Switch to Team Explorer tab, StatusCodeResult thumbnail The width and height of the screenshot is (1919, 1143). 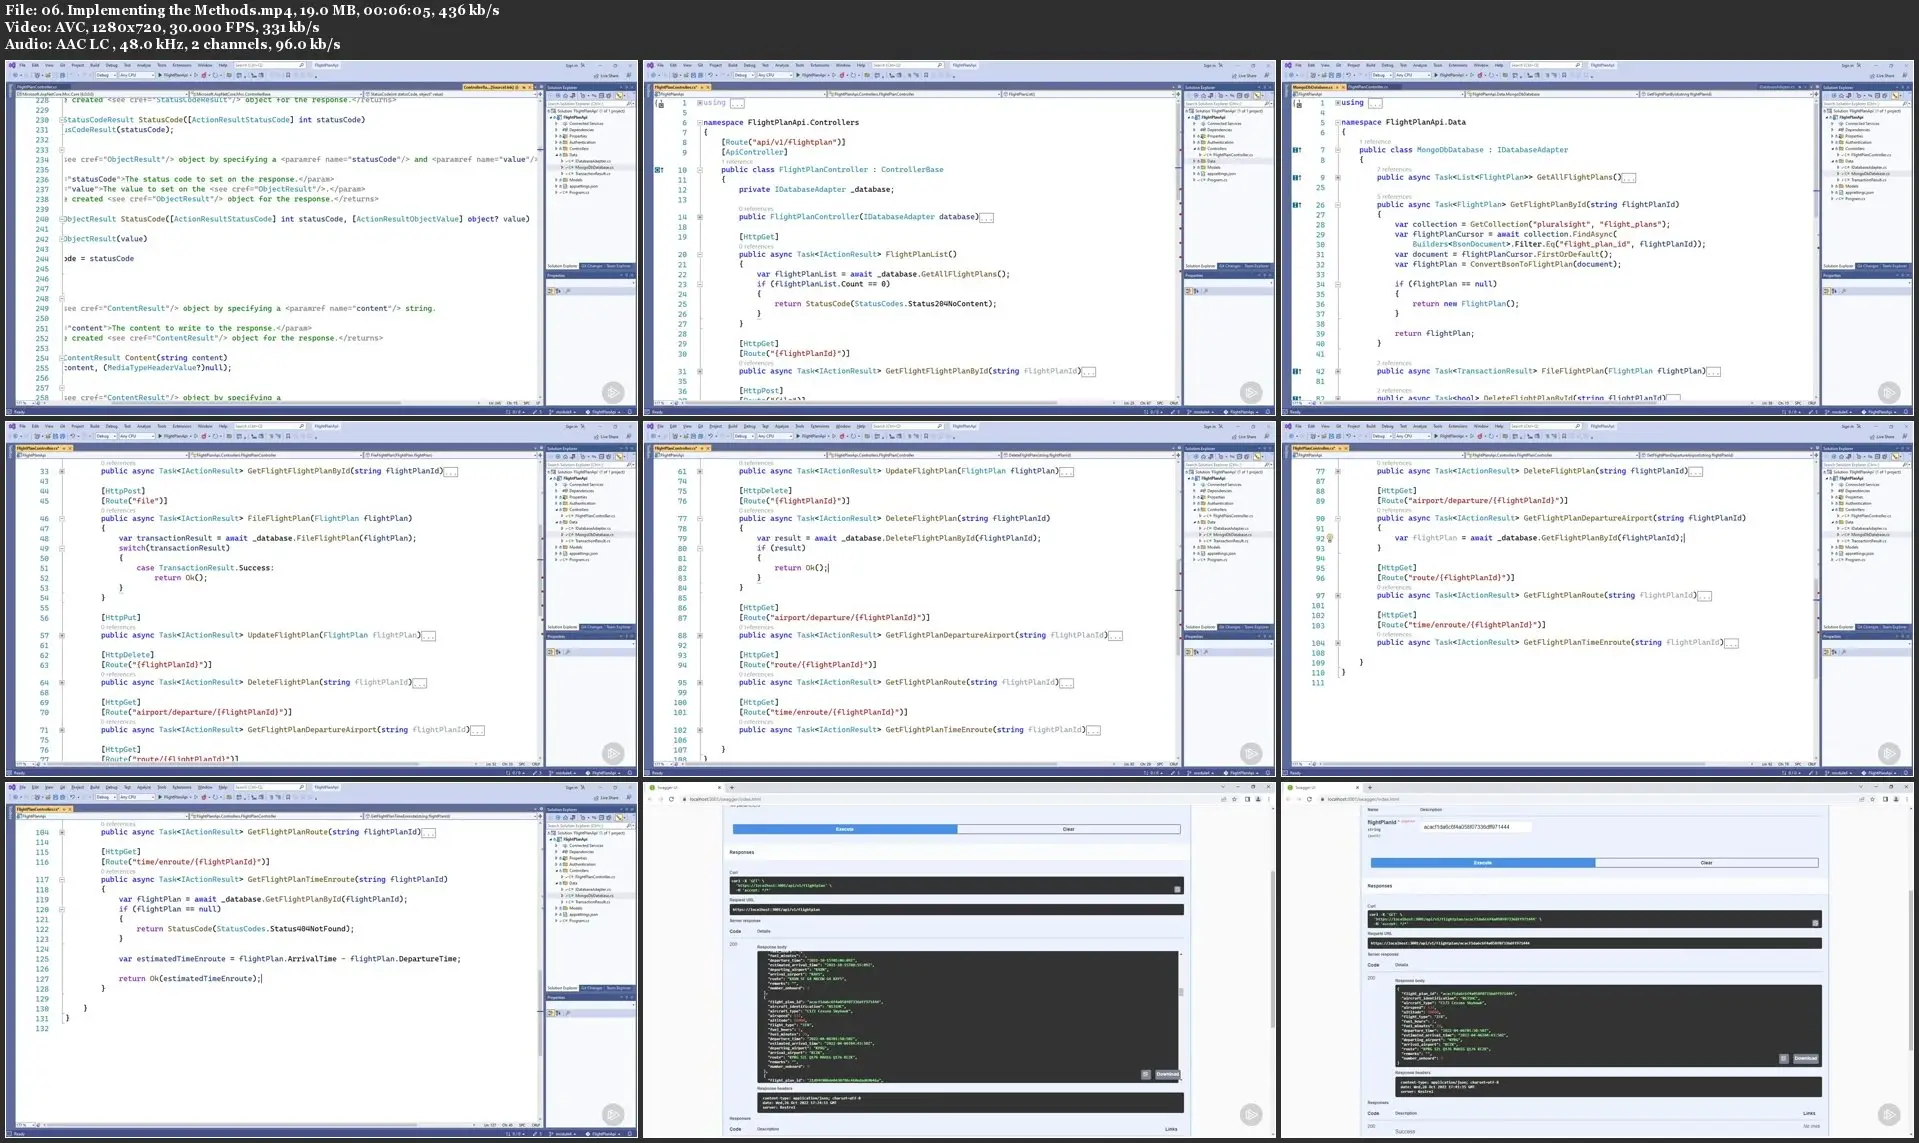[617, 266]
